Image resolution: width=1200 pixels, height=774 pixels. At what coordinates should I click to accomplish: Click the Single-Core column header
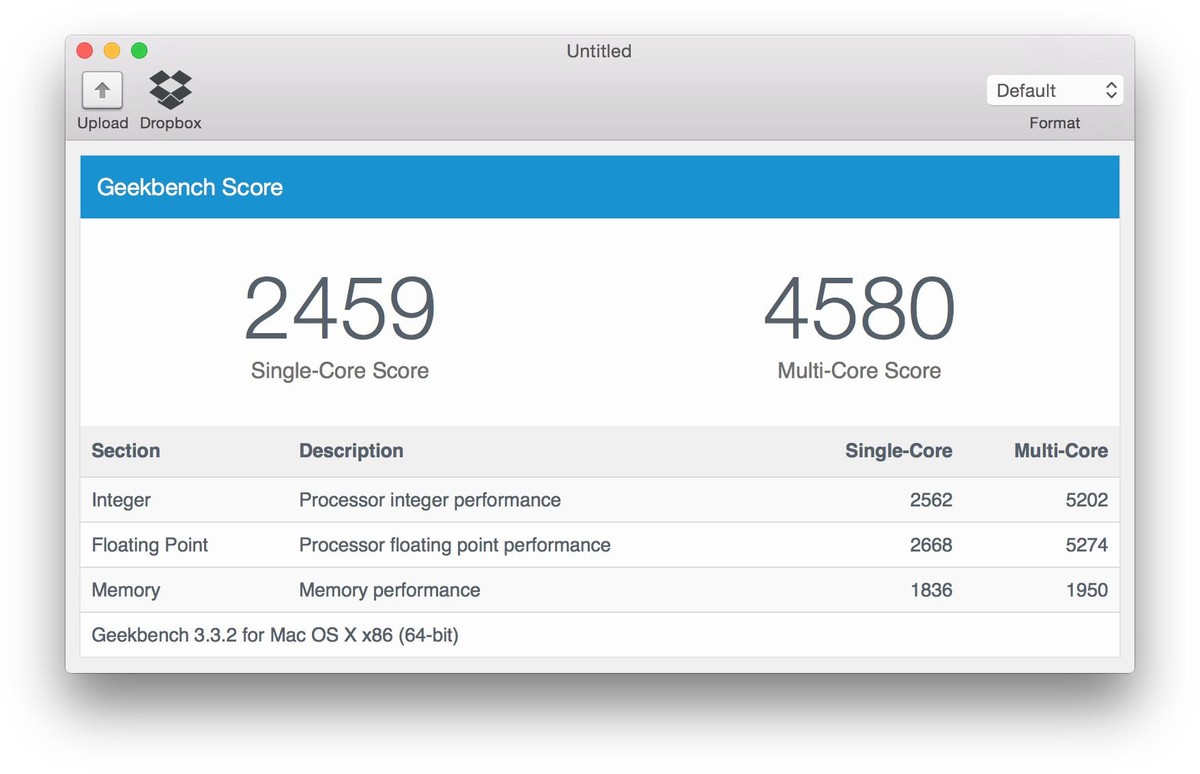pos(899,451)
